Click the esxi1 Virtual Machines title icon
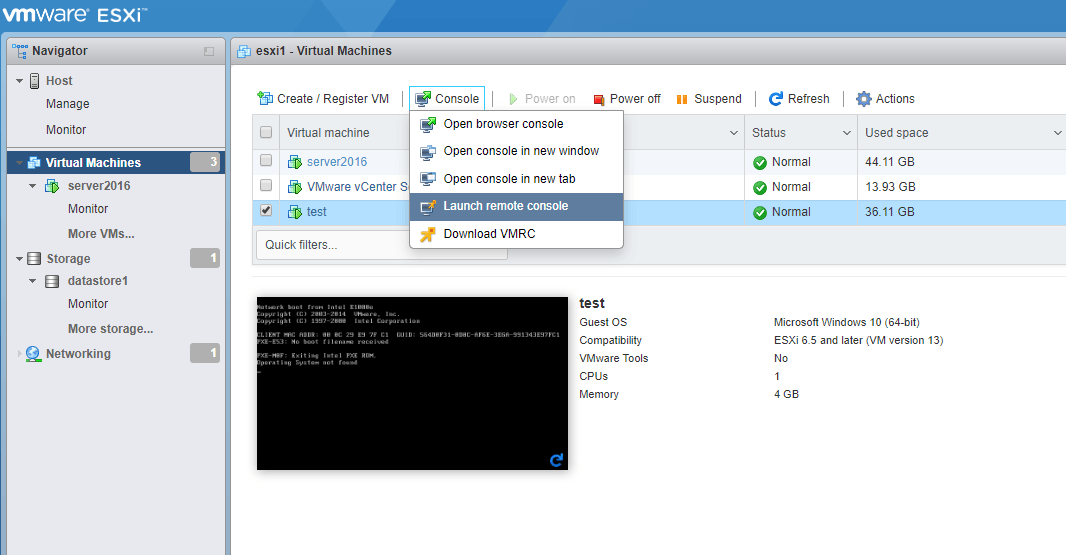Screen dimensions: 1066x555 coord(243,51)
